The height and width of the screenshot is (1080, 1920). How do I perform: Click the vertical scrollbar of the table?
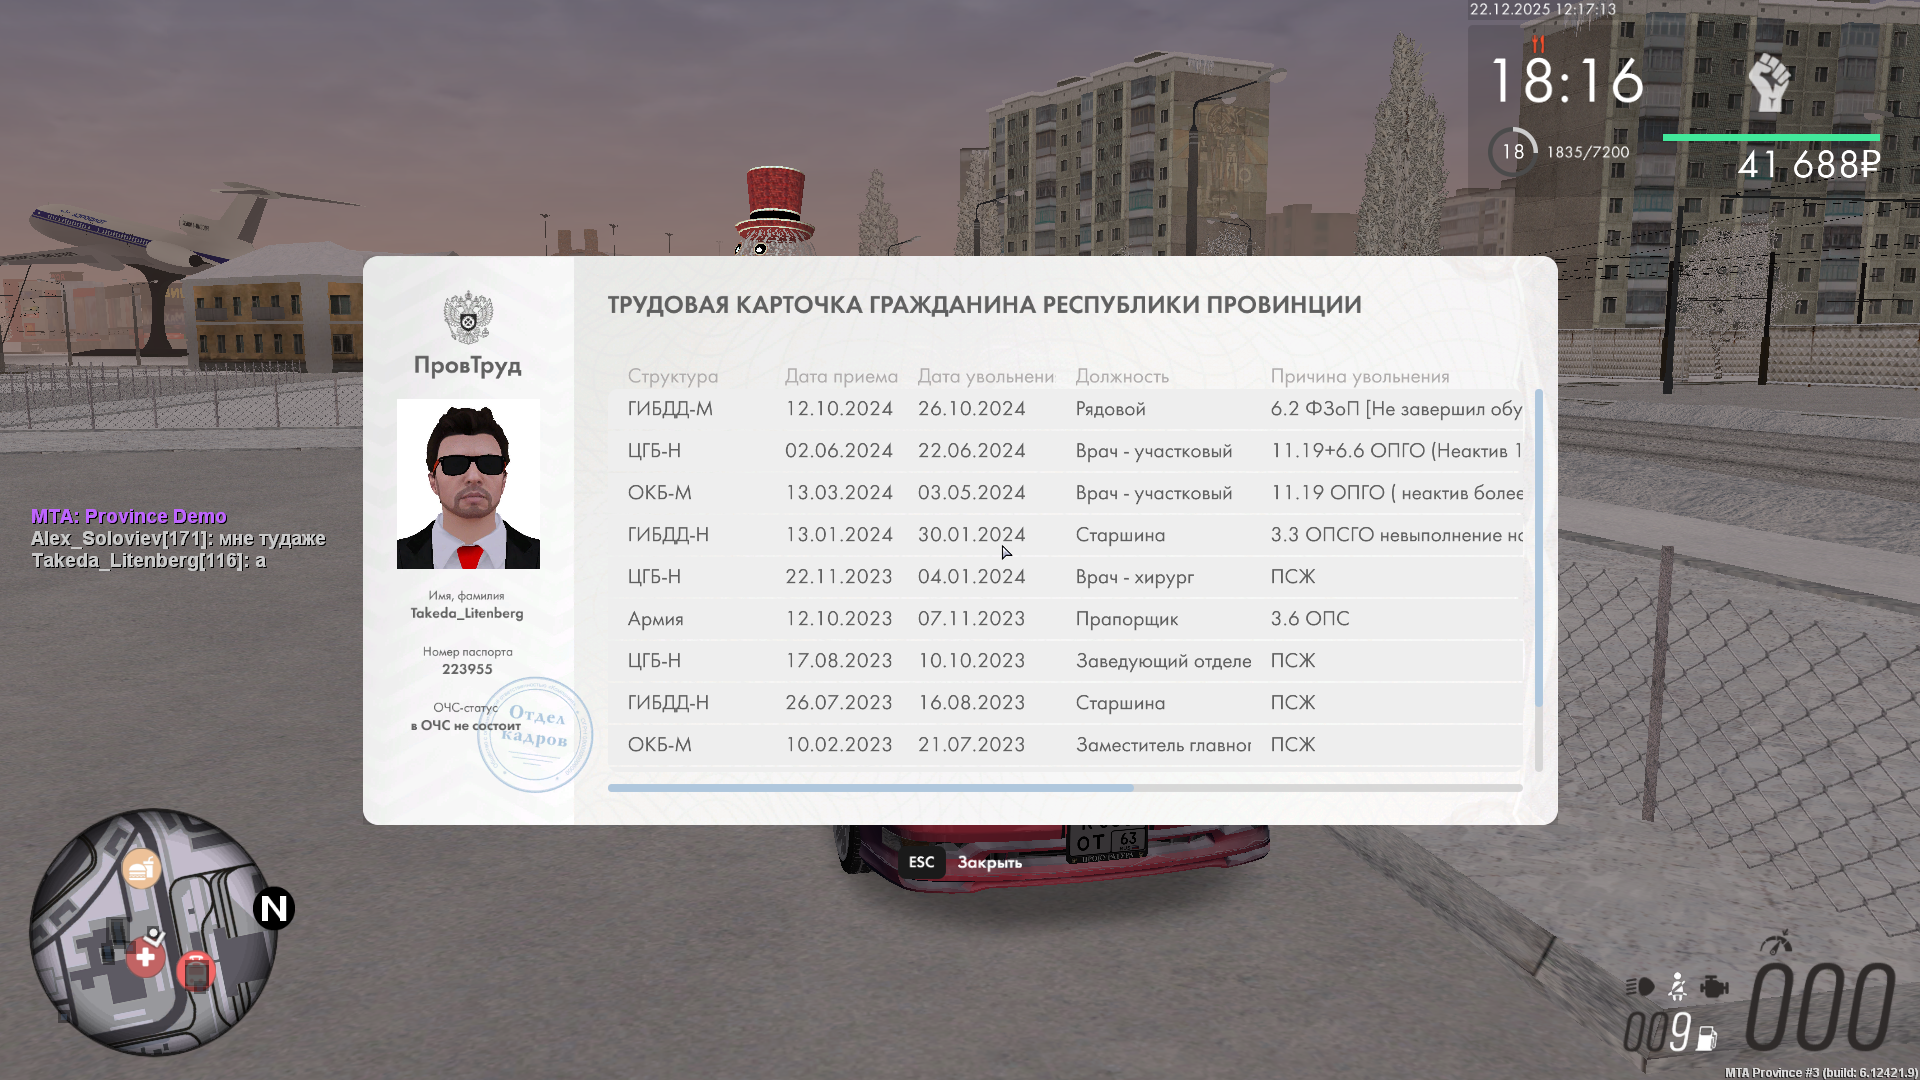click(x=1538, y=548)
